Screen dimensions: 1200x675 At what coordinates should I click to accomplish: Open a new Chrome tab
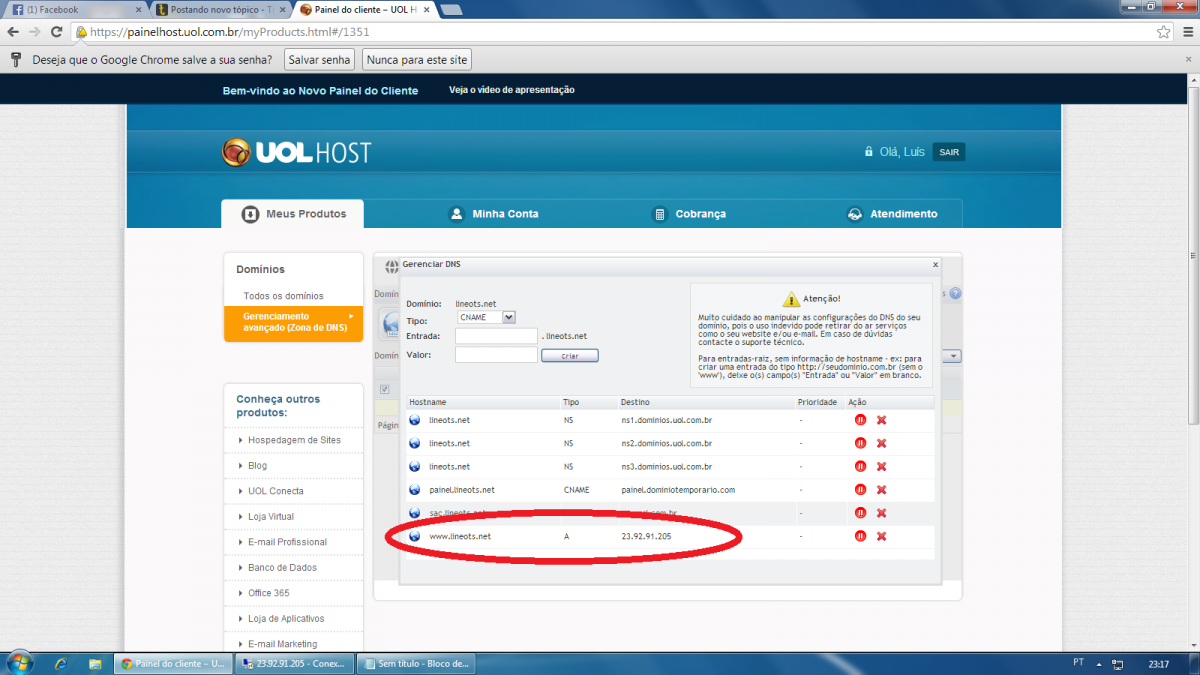point(451,10)
